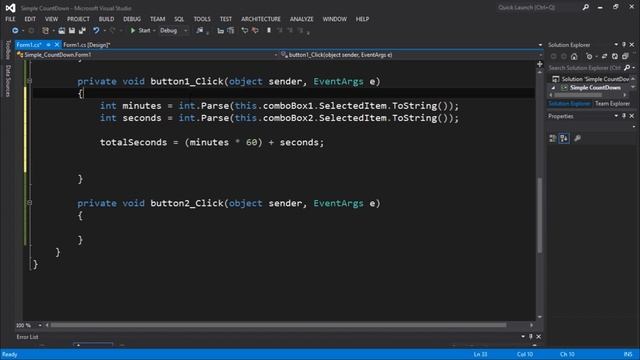This screenshot has width=640, height=360.
Task: Click the Solution Explorer Show All Files icon
Action: 589,56
